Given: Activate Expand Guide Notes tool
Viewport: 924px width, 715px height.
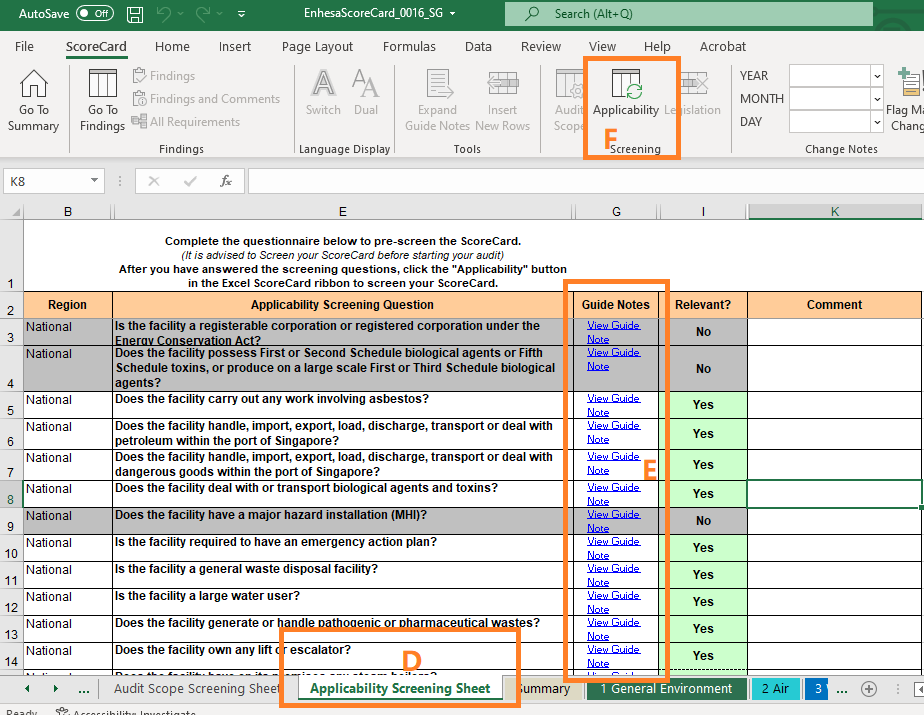Looking at the screenshot, I should pyautogui.click(x=437, y=97).
